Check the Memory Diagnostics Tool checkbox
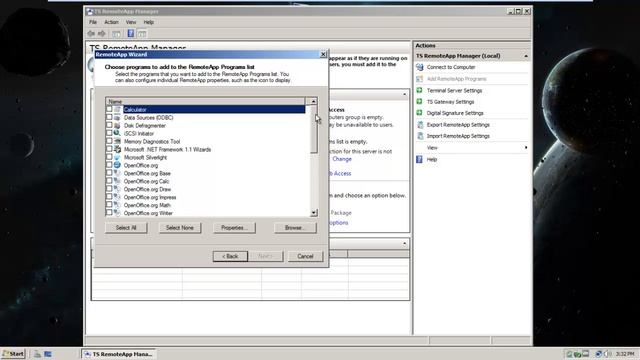 coord(109,141)
